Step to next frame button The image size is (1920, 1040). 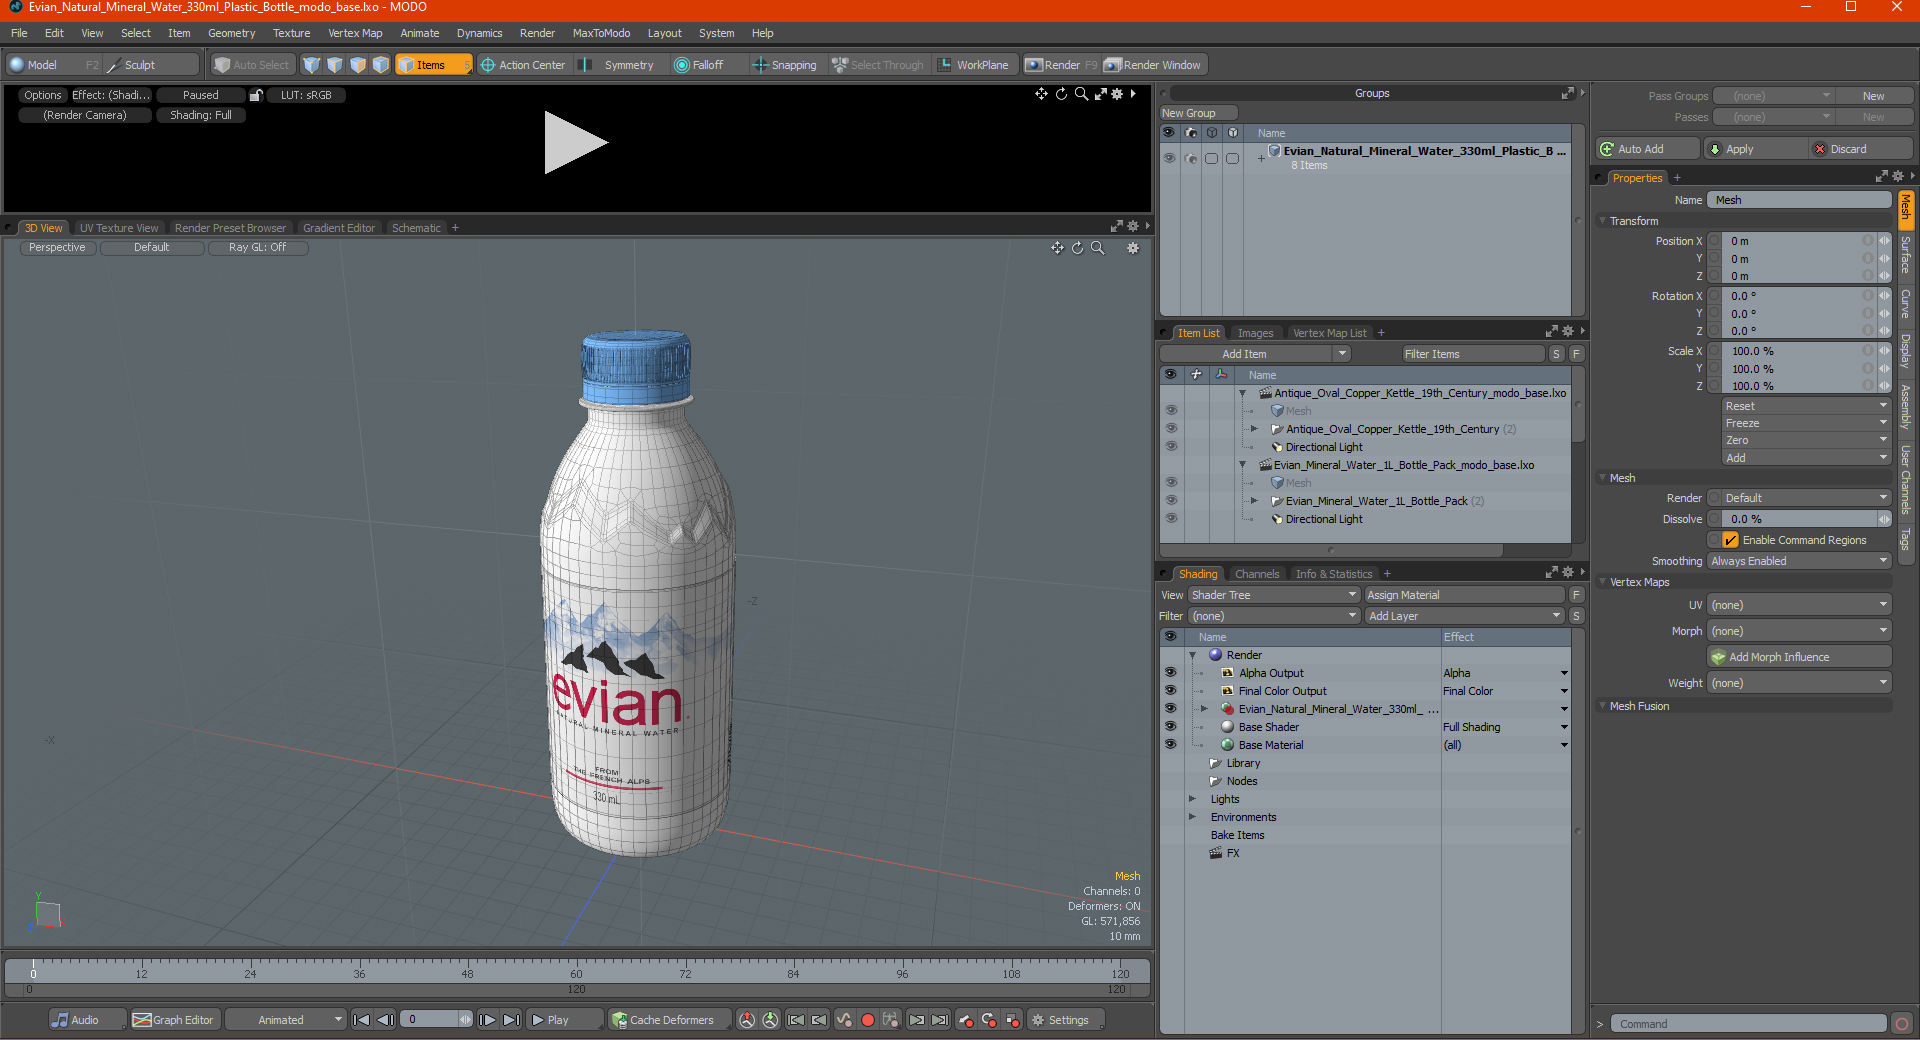(x=487, y=1020)
